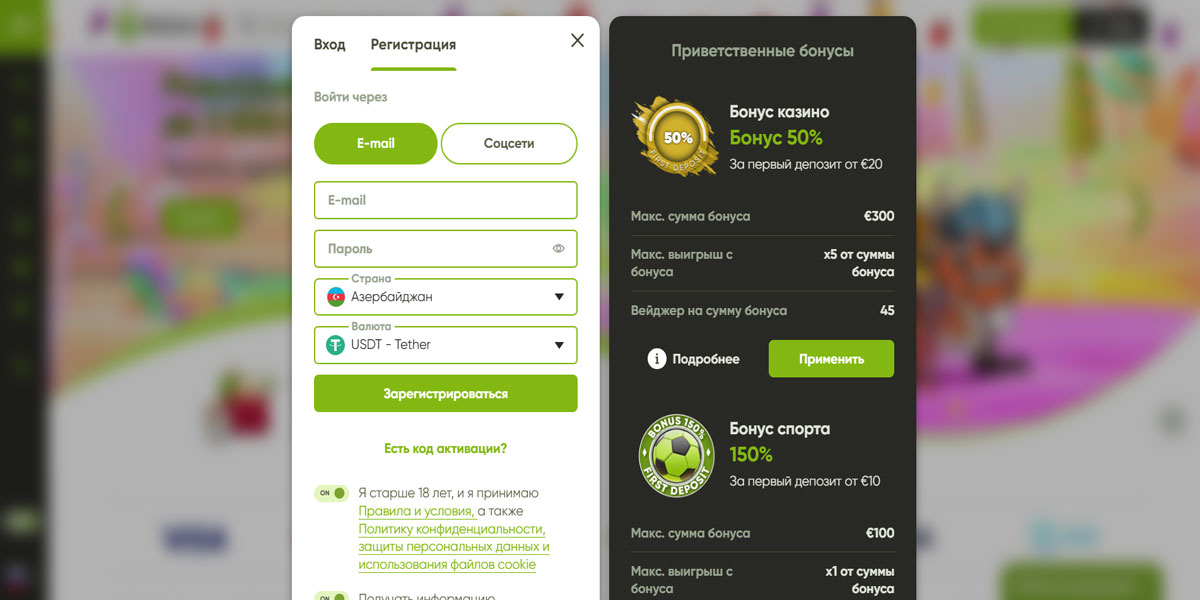Click the soccer ball 150% bonus badge
Image resolution: width=1200 pixels, height=600 pixels.
pos(675,455)
